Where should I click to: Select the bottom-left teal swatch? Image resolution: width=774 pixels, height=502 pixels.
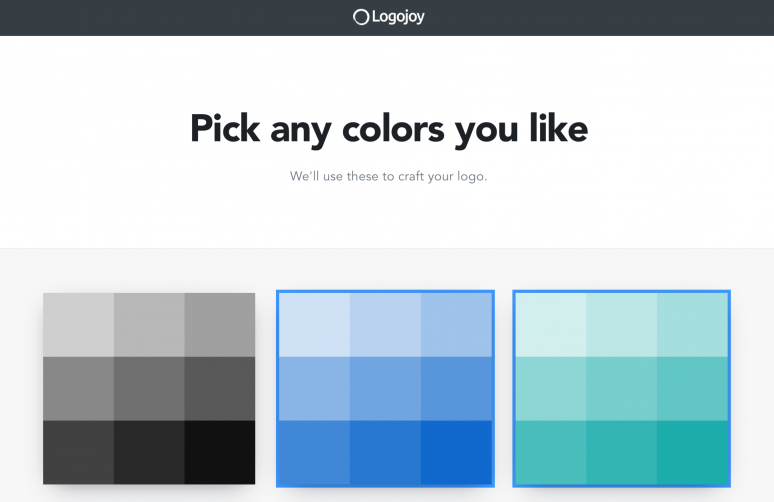(551, 453)
